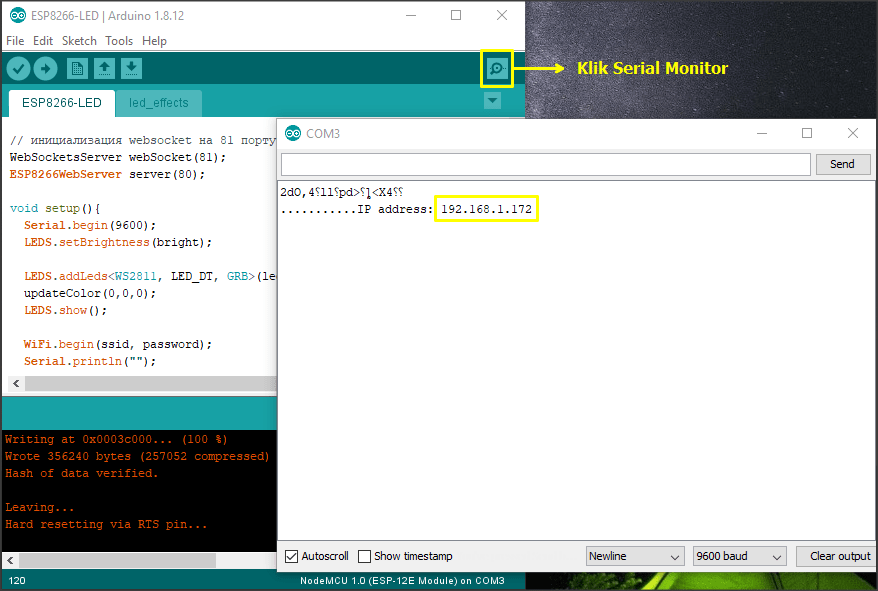Viewport: 878px width, 591px height.
Task: Close the Arduino ESP8266-LED window
Action: coord(502,16)
